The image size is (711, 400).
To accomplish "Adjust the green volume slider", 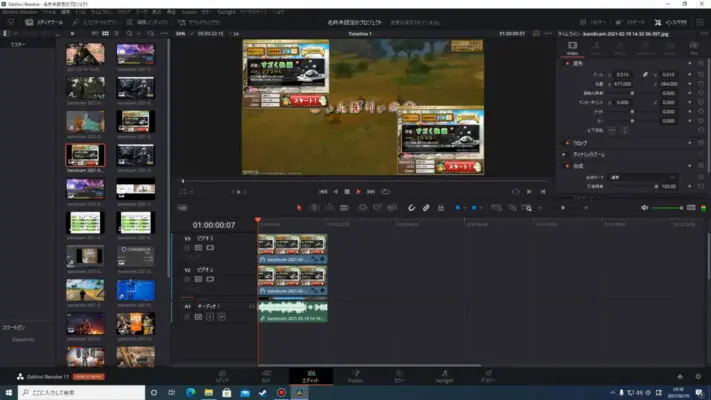I will pyautogui.click(x=667, y=208).
